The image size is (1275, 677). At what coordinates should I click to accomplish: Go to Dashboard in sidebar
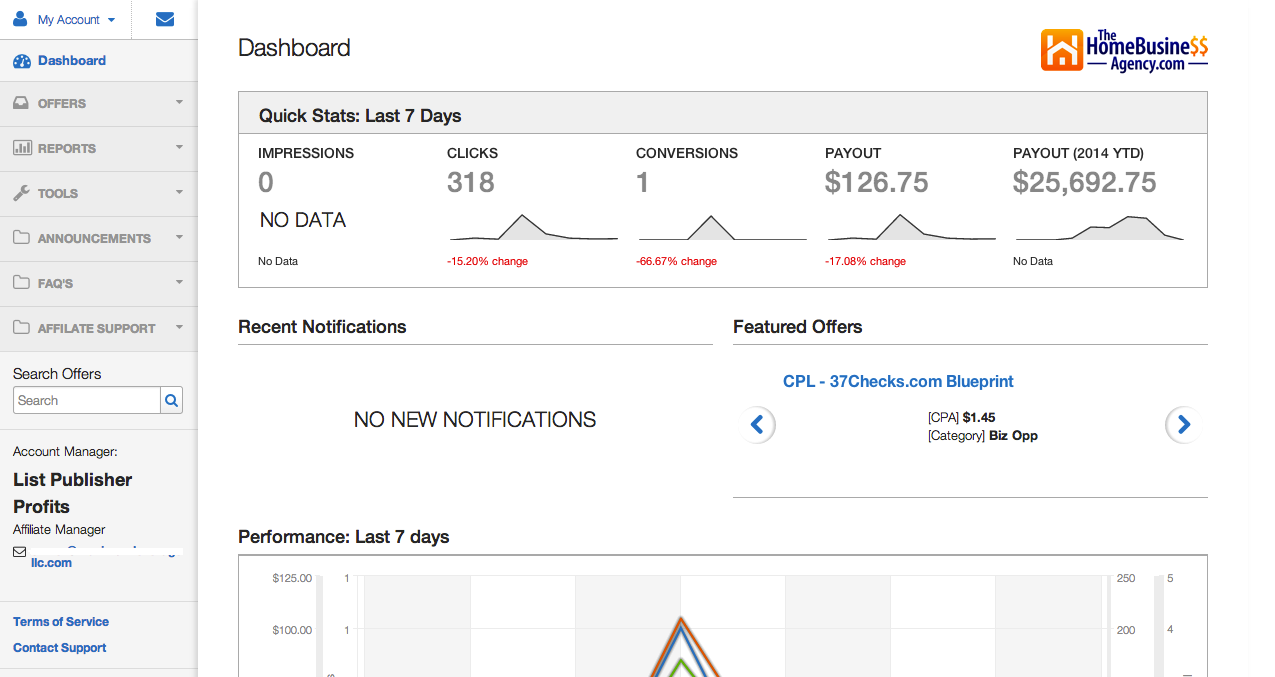click(x=99, y=61)
